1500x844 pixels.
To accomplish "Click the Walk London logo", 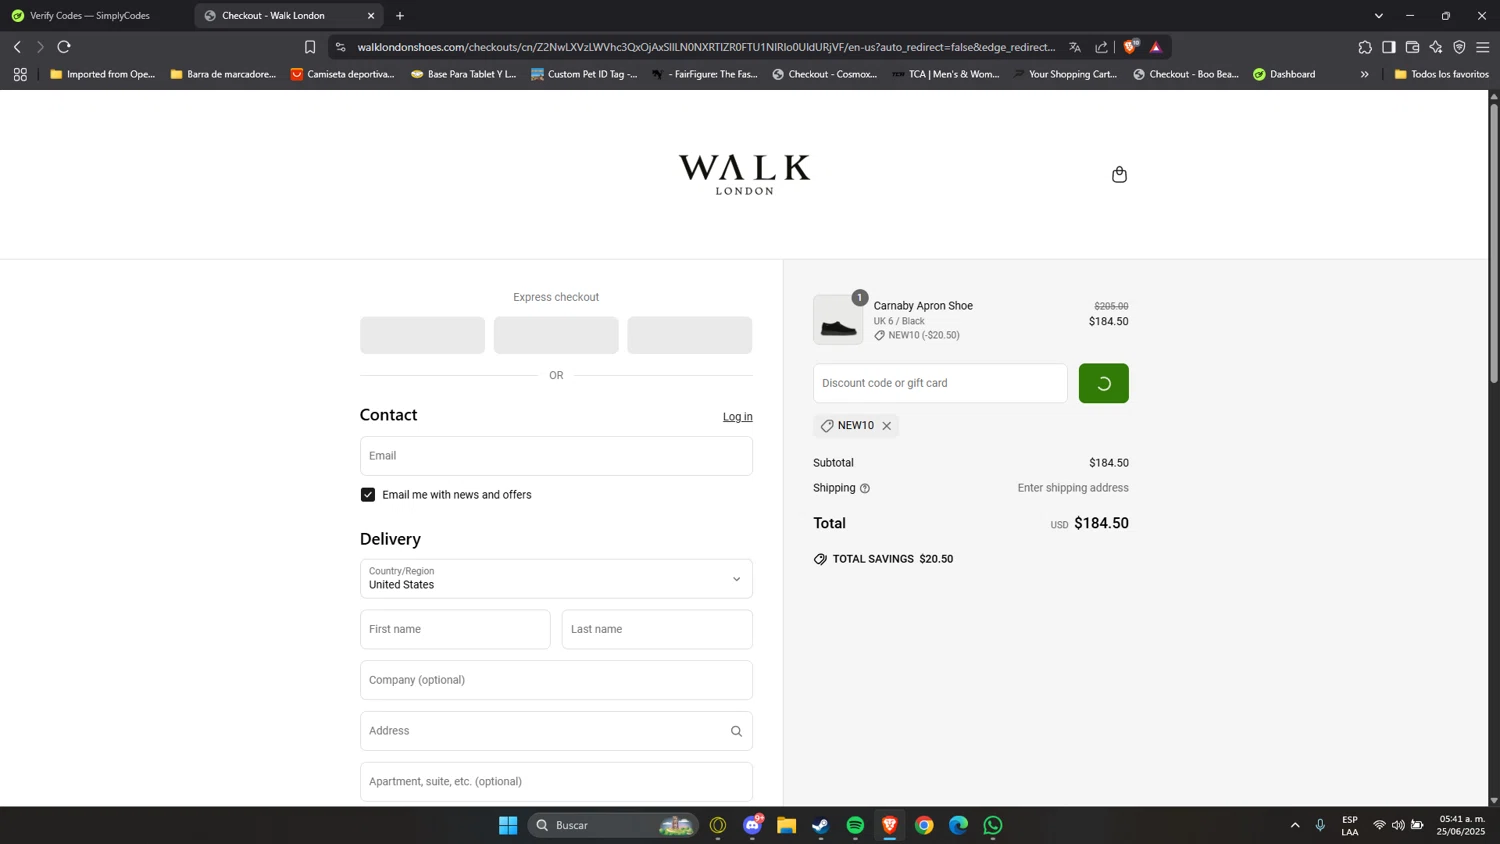I will pos(744,174).
